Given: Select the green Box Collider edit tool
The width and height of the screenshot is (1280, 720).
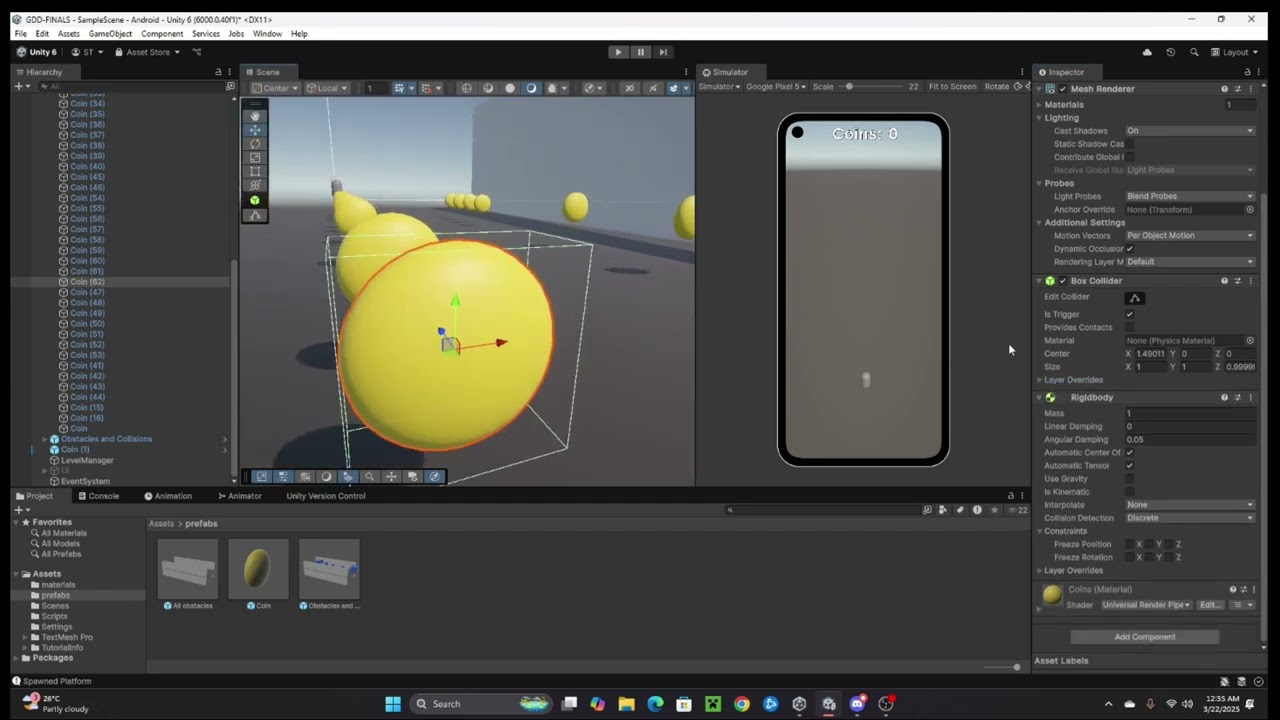Looking at the screenshot, I should point(255,201).
